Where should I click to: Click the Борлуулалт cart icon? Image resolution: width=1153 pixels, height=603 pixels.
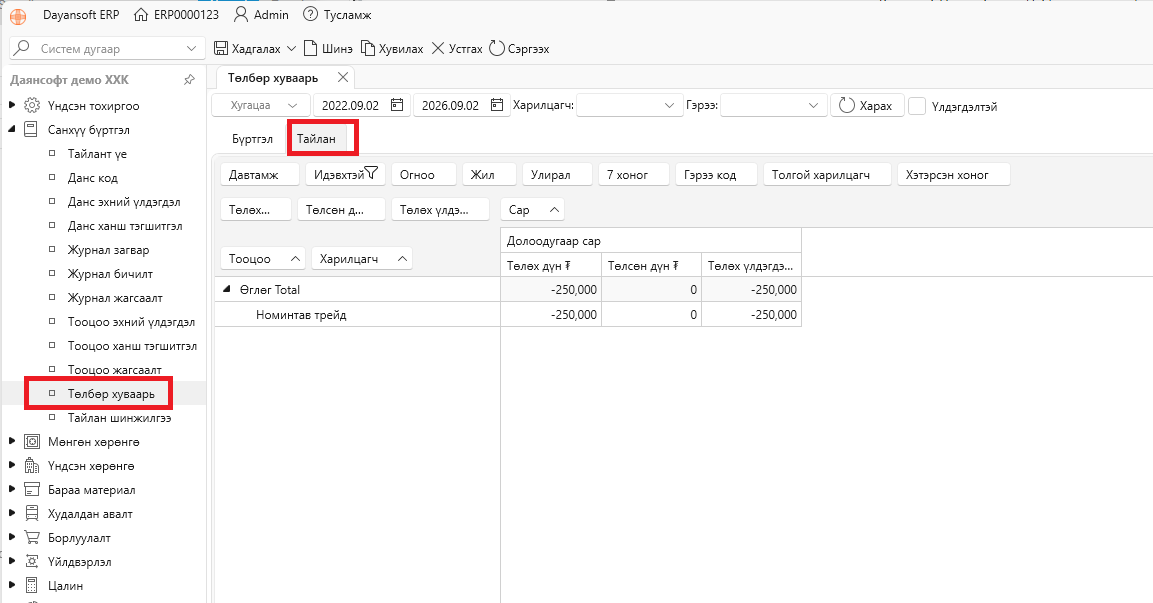(32, 538)
